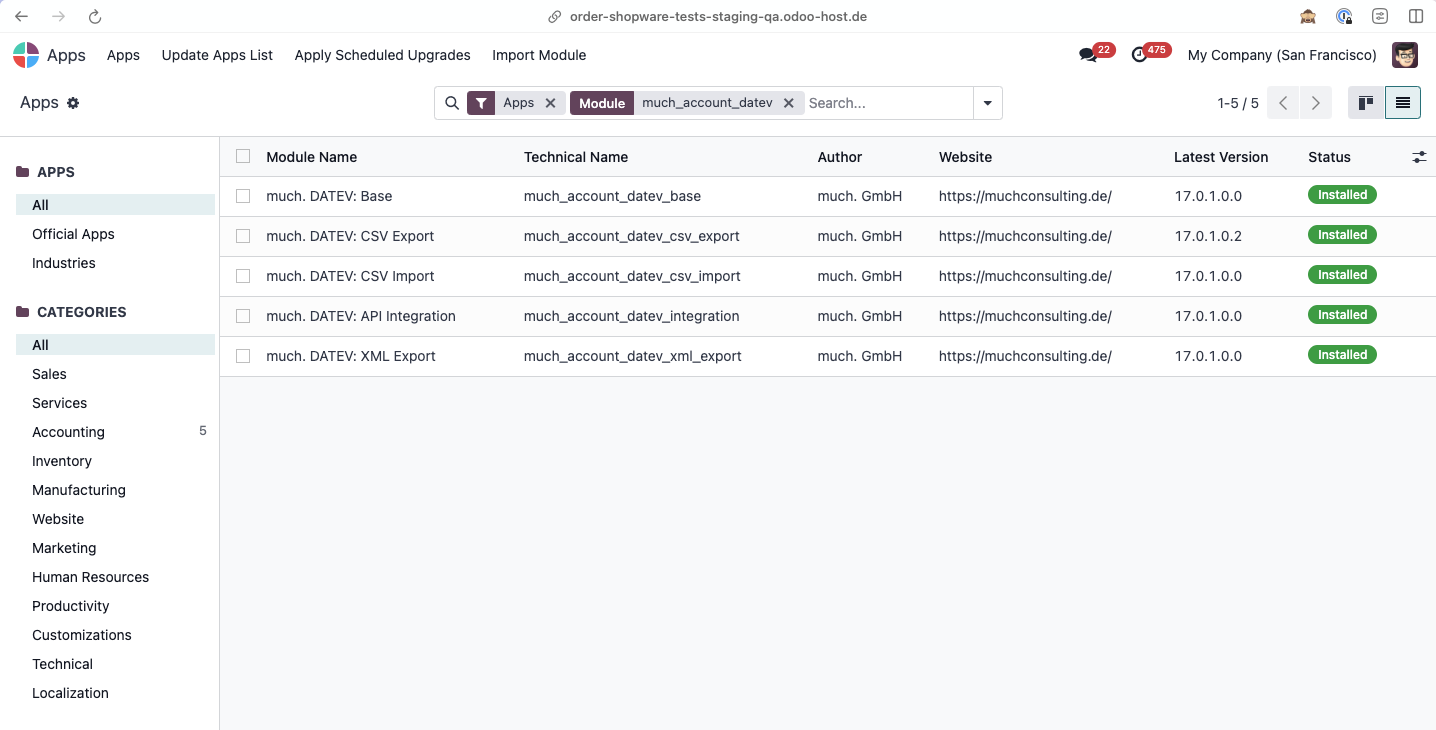Click the 1-5 / 5 pager counter

coord(1238,103)
